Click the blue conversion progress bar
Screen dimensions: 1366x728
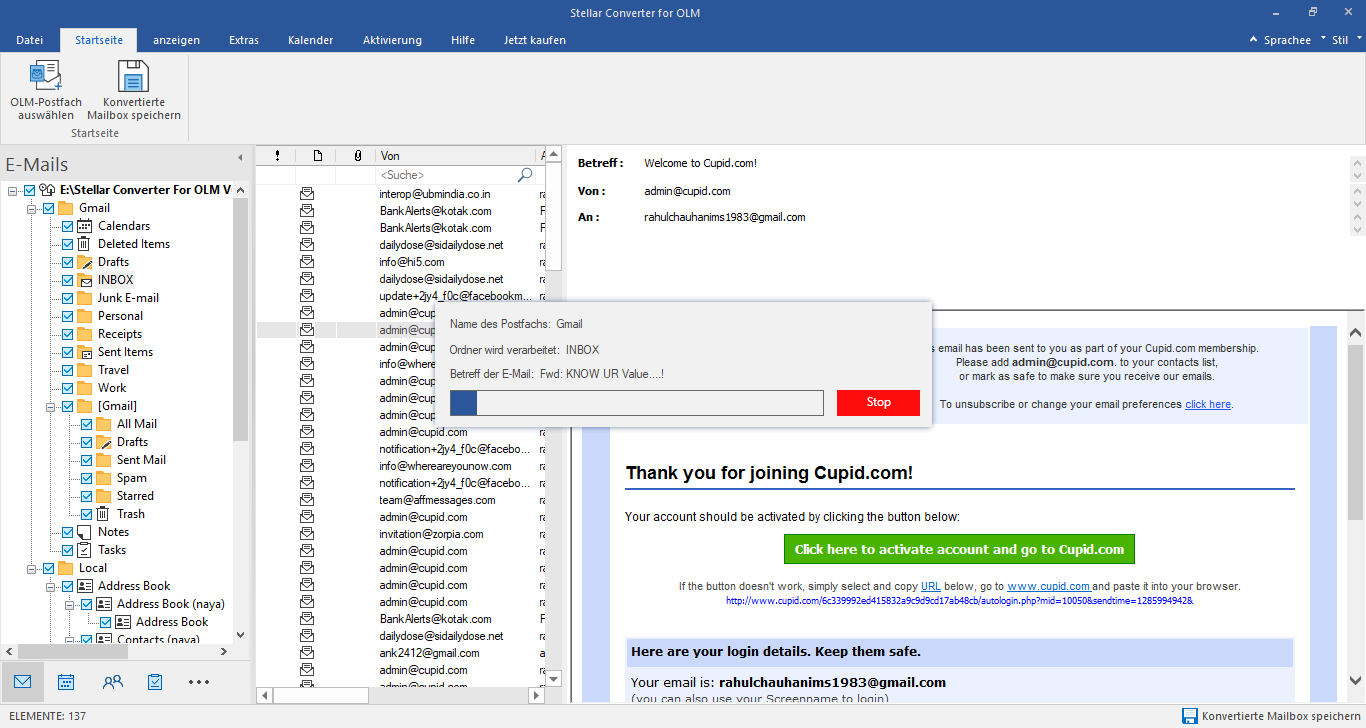[636, 402]
